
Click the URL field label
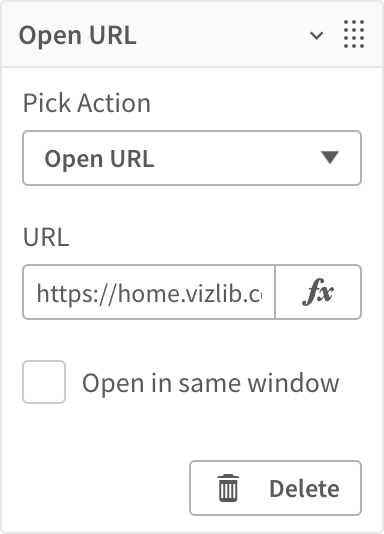[x=46, y=237]
